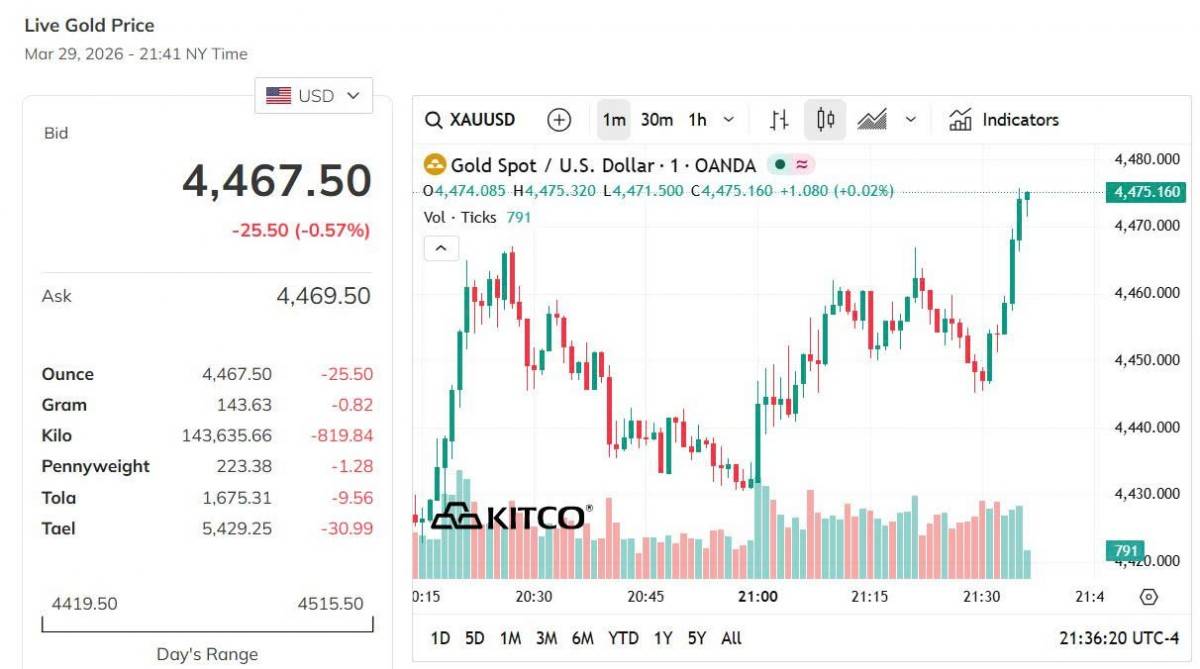The height and width of the screenshot is (669, 1200).
Task: Open the chart settings gear icon
Action: 1148,597
